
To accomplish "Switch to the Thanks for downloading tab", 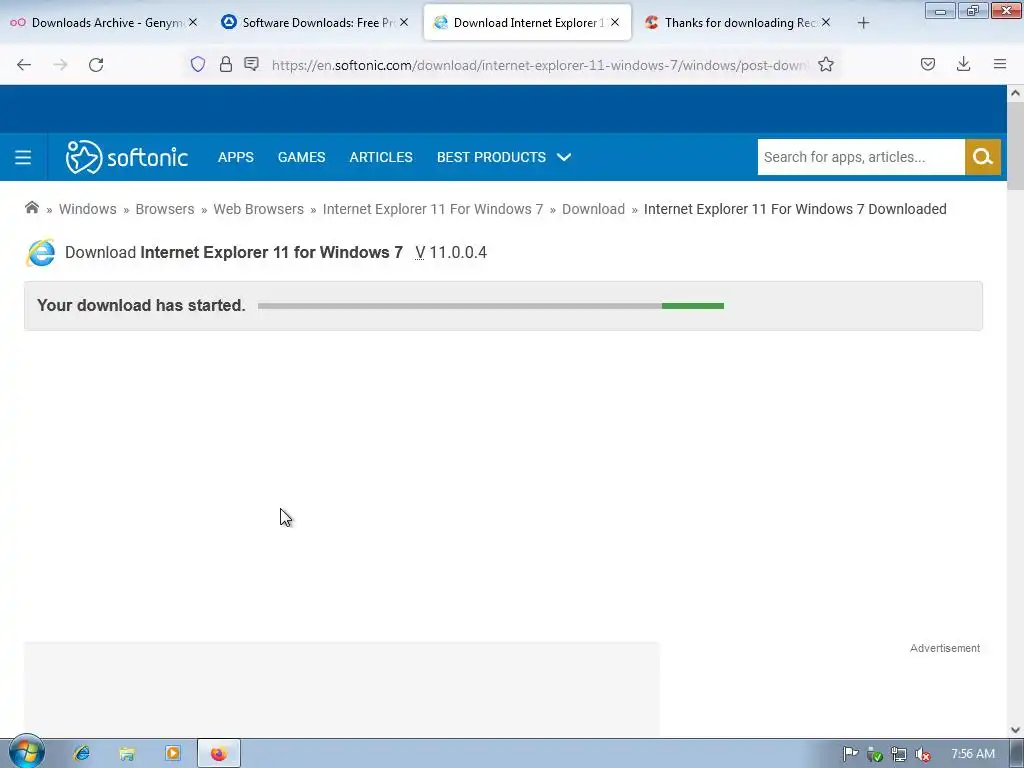I will click(x=738, y=22).
